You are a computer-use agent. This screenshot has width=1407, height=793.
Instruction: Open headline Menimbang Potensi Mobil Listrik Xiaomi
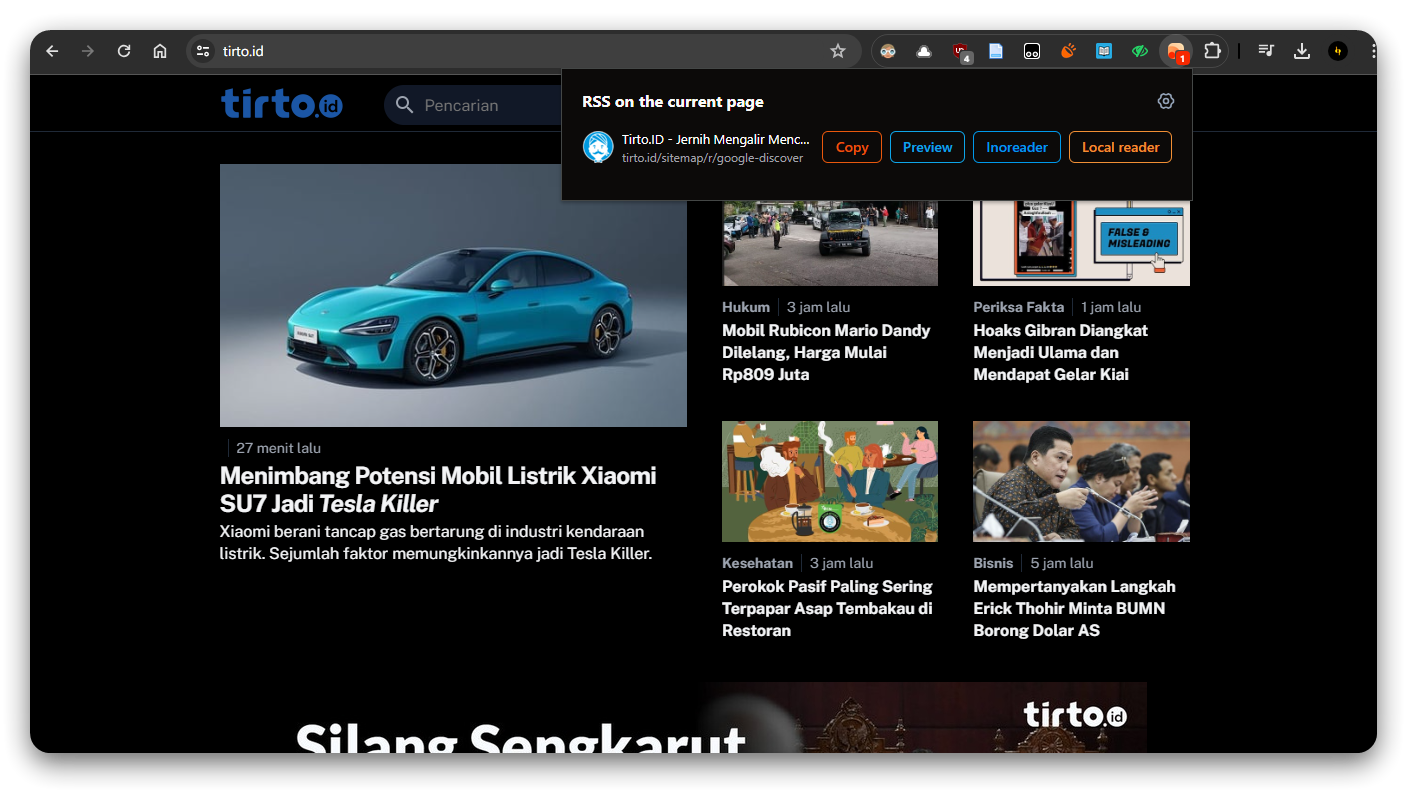click(x=438, y=489)
